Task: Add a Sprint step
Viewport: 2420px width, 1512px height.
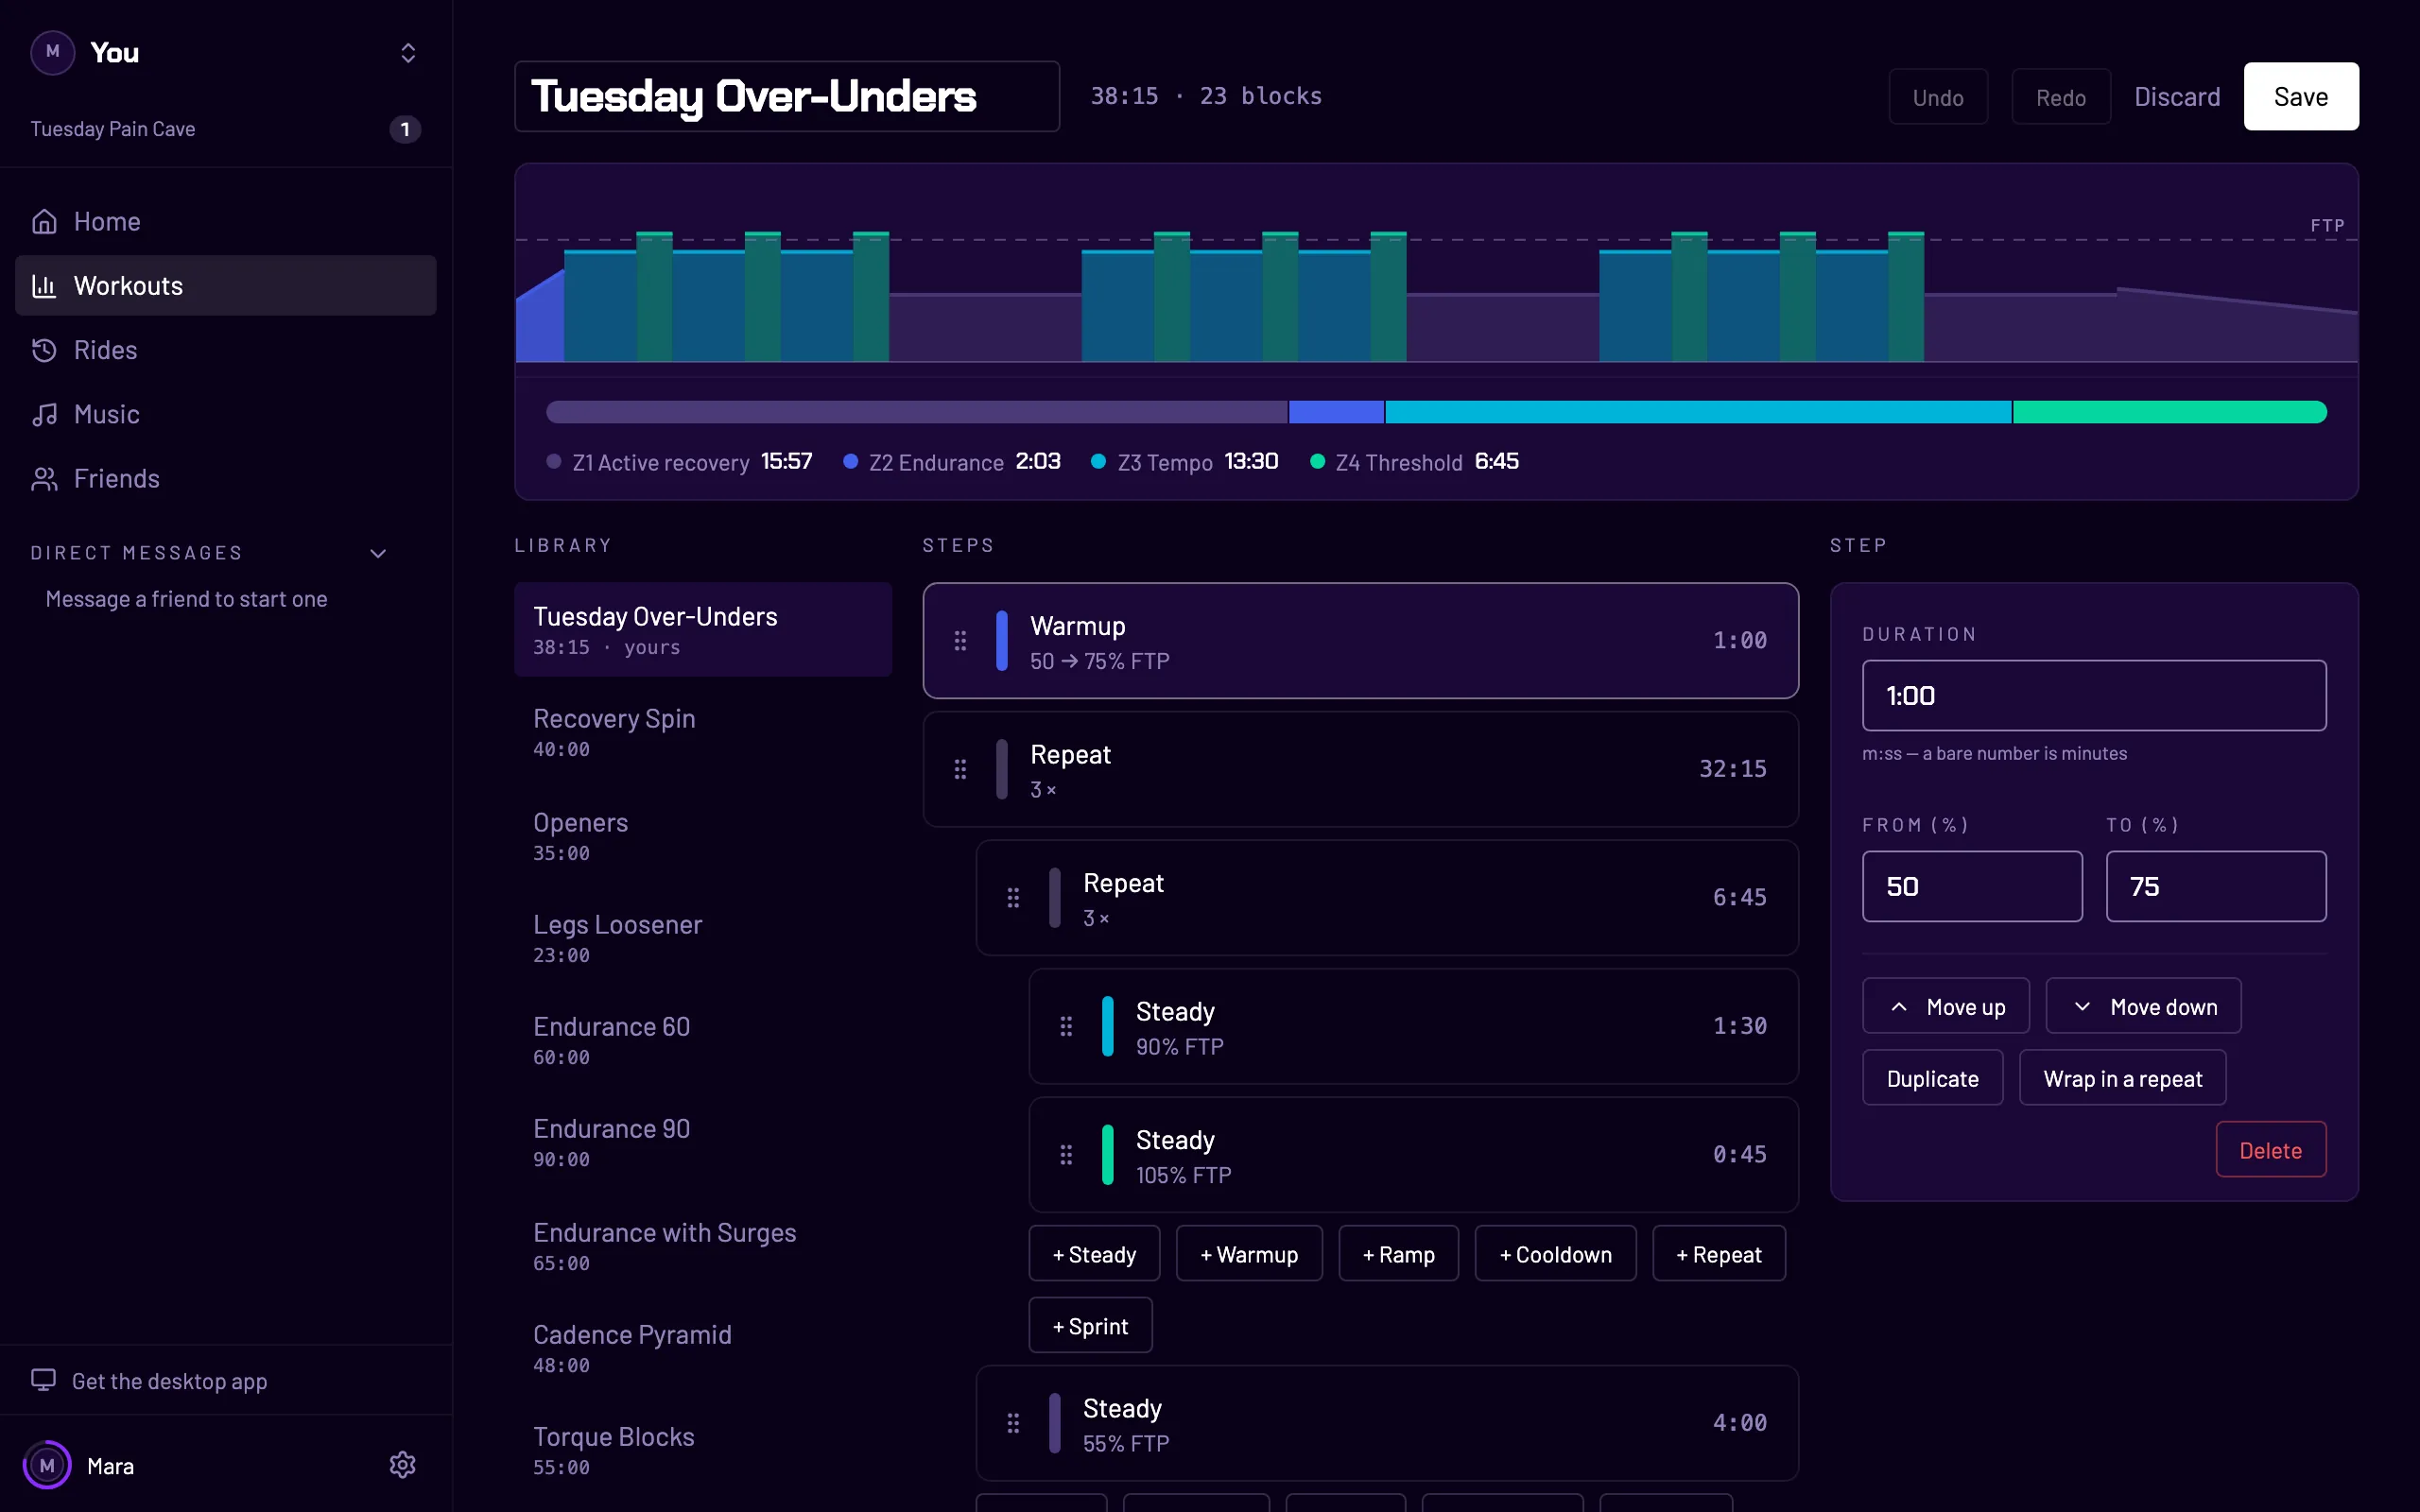Action: click(x=1090, y=1326)
